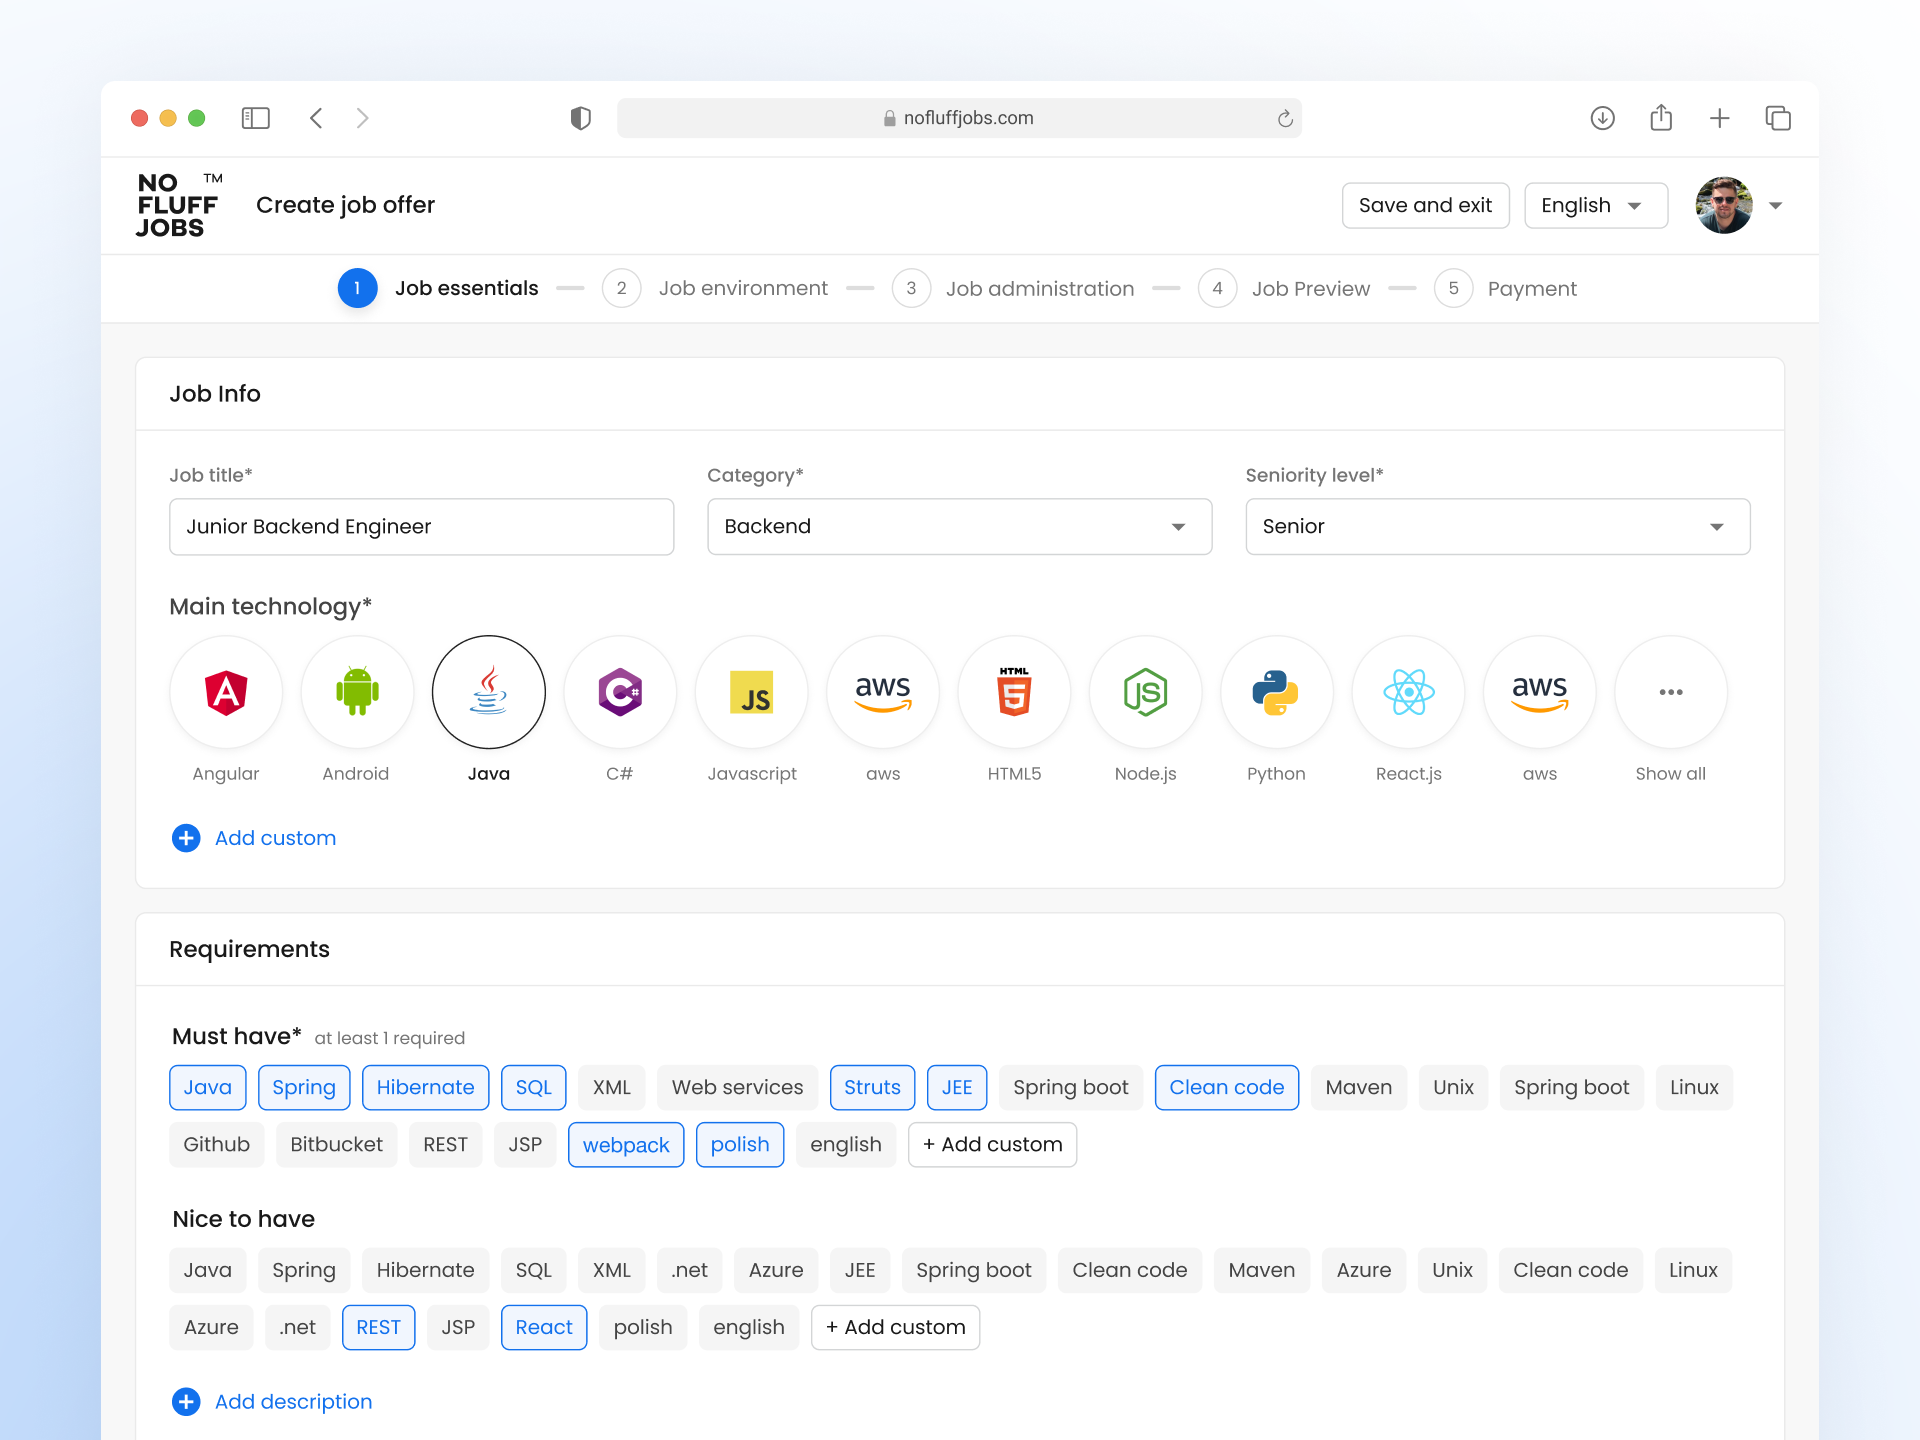Image resolution: width=1920 pixels, height=1440 pixels.
Task: Open the user profile avatar menu
Action: [1723, 205]
